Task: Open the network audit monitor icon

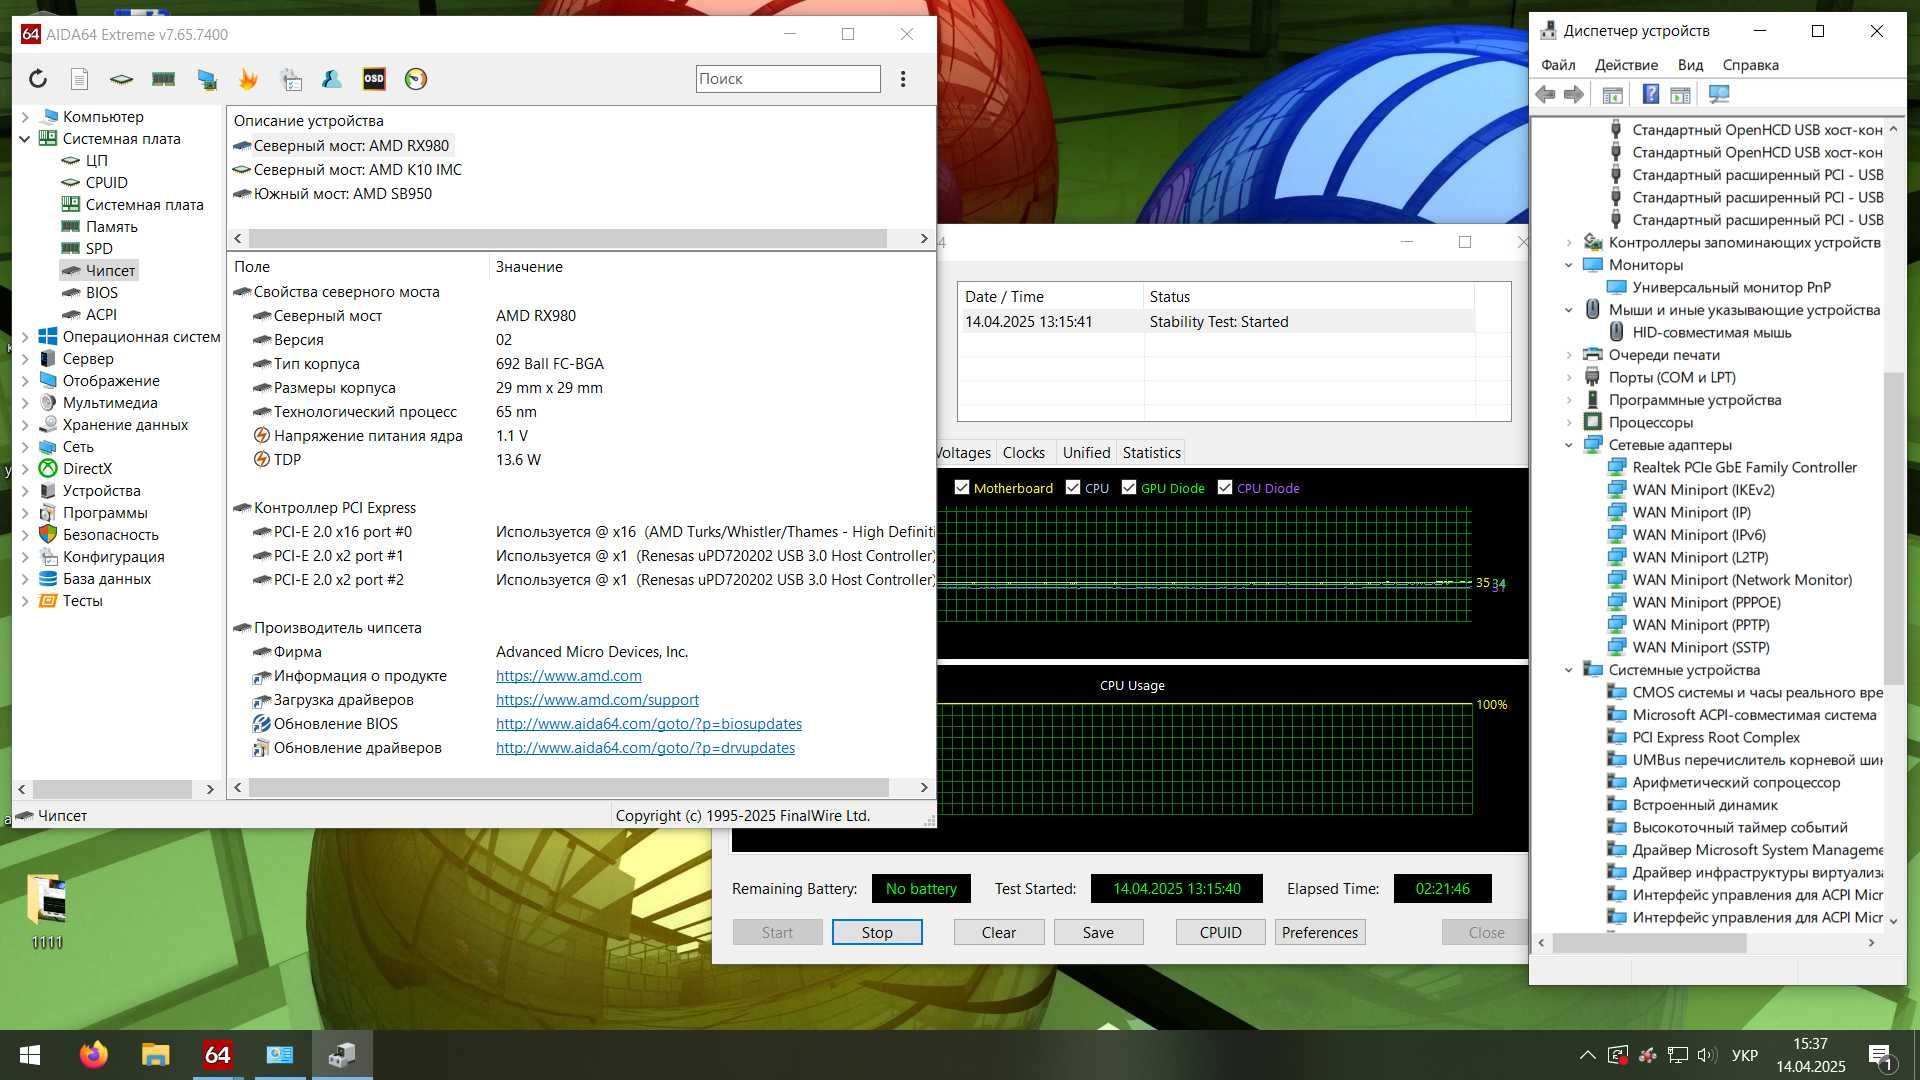Action: pos(207,79)
